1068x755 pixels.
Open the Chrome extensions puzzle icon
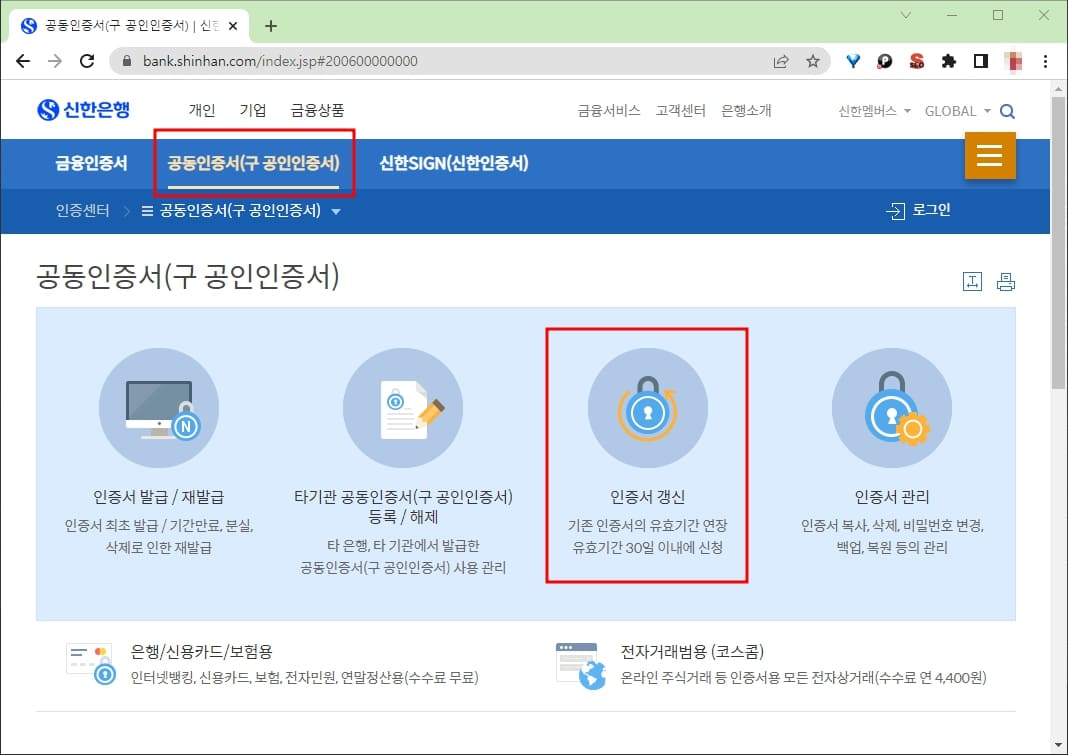948,61
